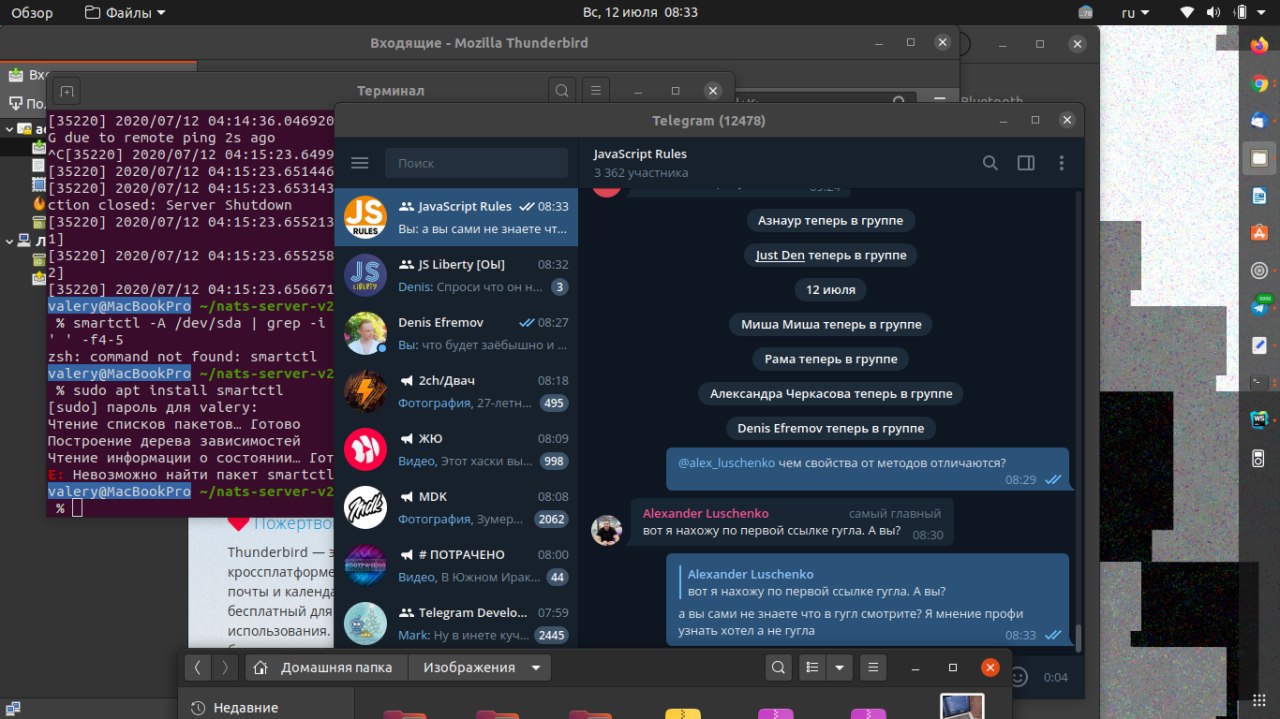Click the JavaScript Rules chat header title
The width and height of the screenshot is (1280, 719).
(640, 154)
